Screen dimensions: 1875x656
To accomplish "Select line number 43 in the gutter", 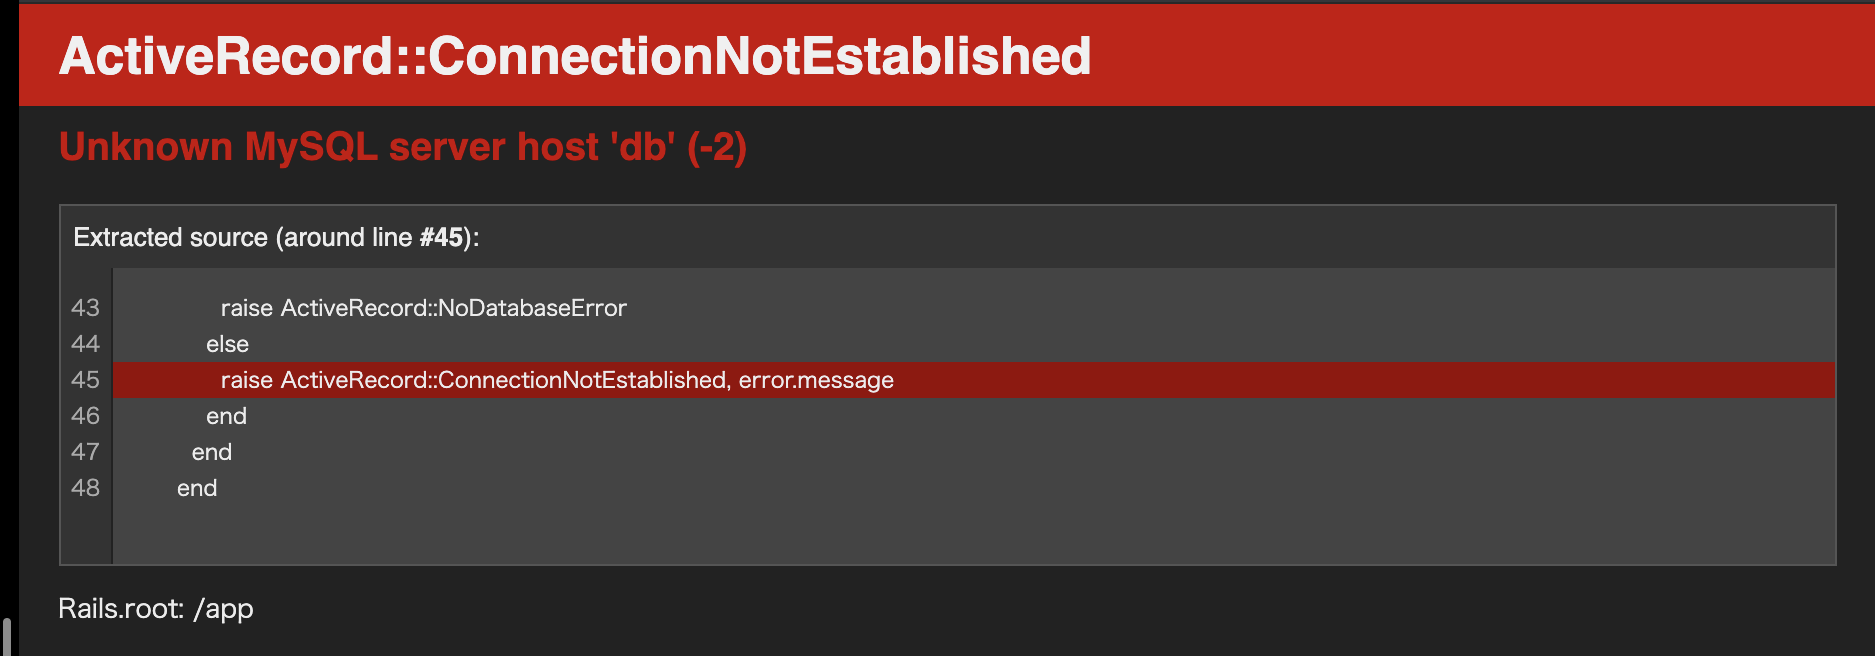I will (85, 308).
